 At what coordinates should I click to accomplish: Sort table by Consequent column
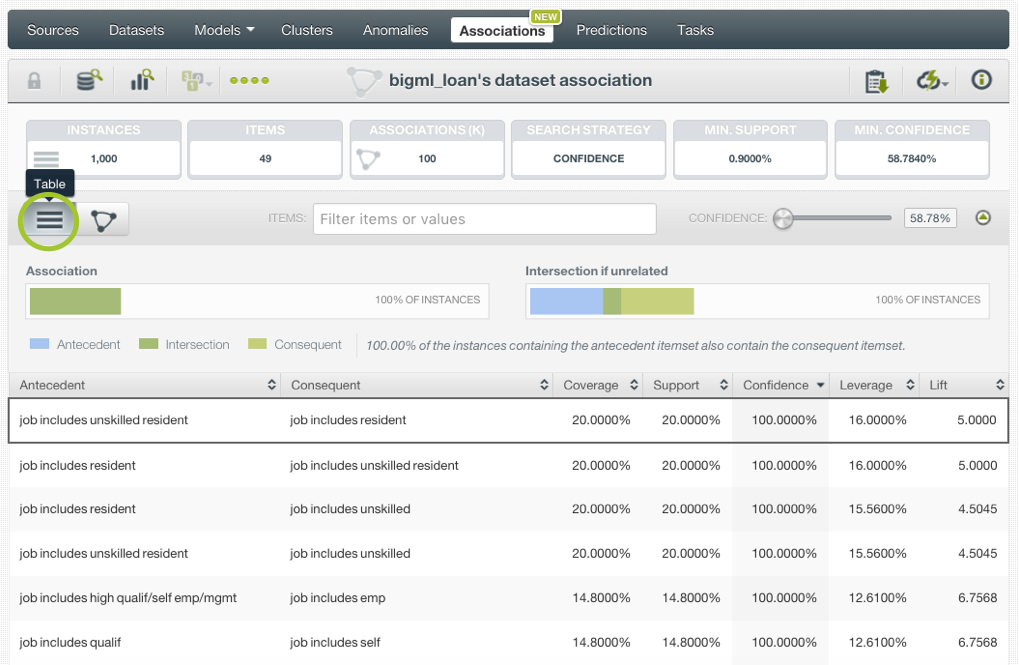point(417,385)
